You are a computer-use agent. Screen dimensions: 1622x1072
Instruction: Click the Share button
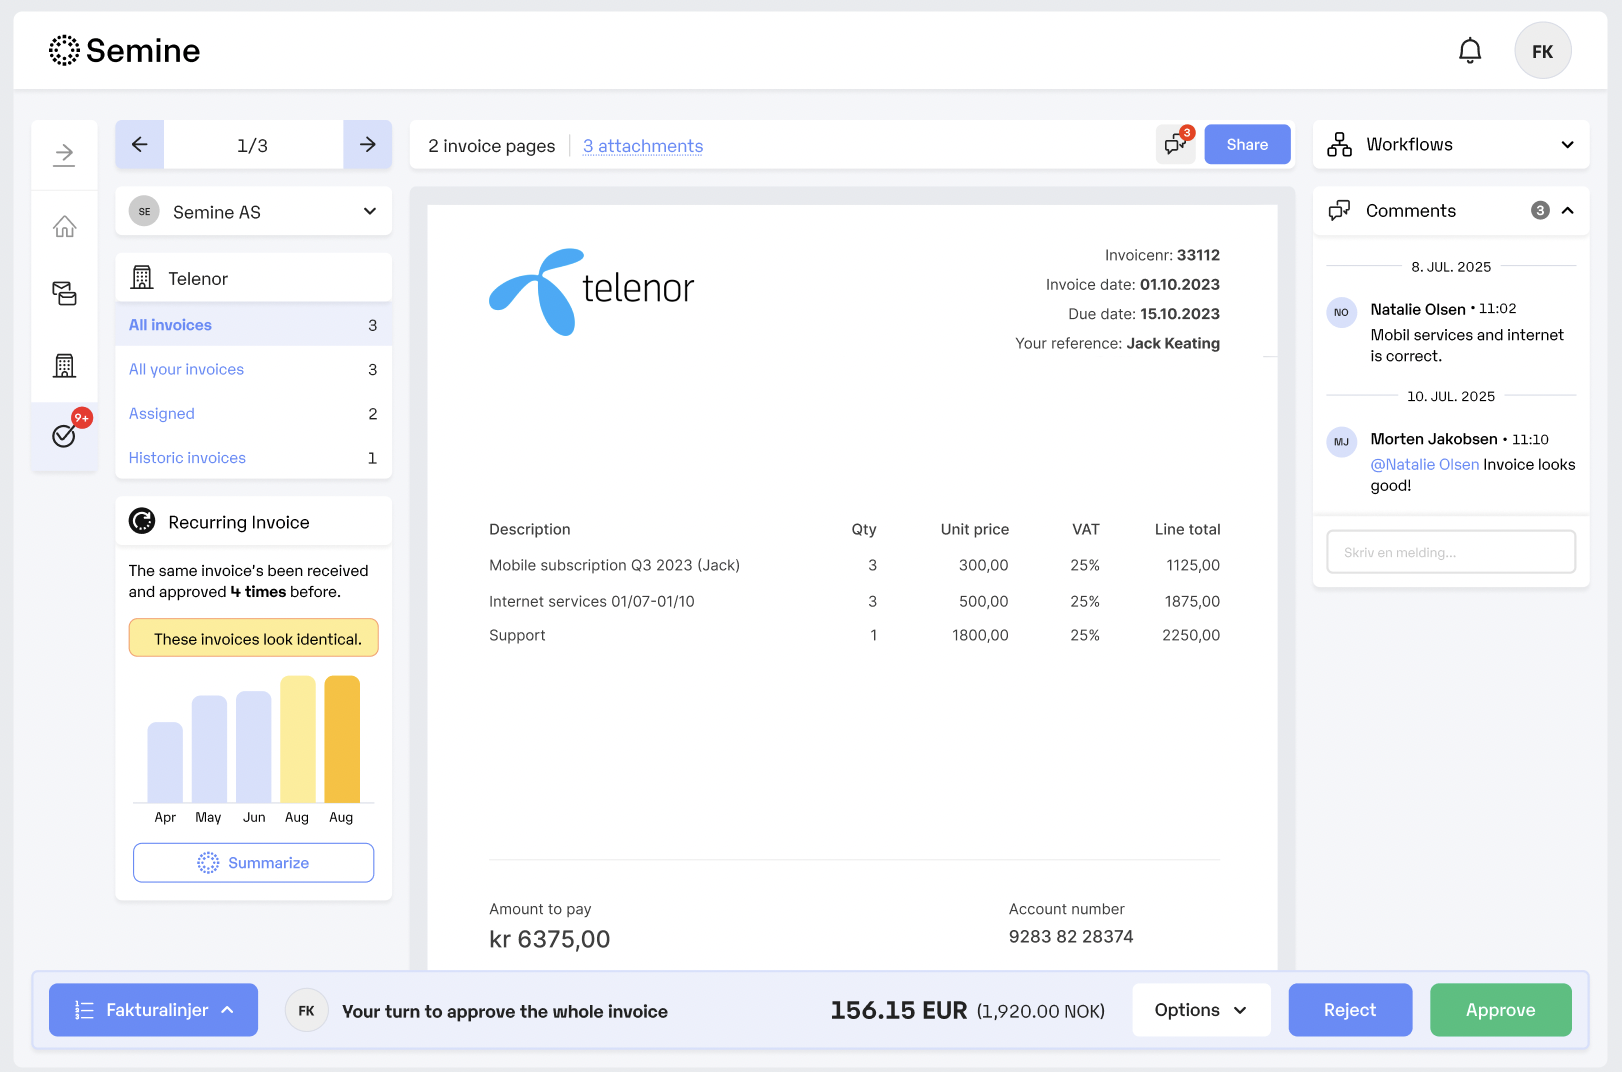[1247, 145]
